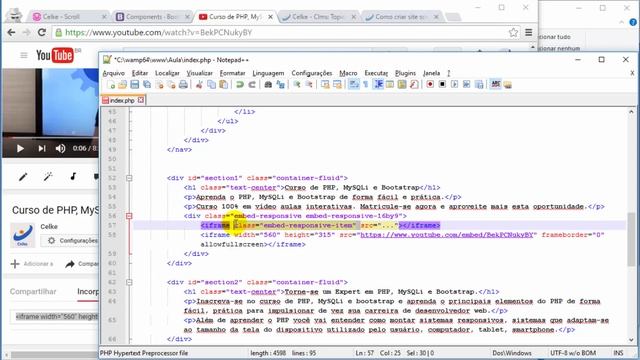Open the Plugins menu
Image resolution: width=640 pixels, height=360 pixels.
point(405,73)
